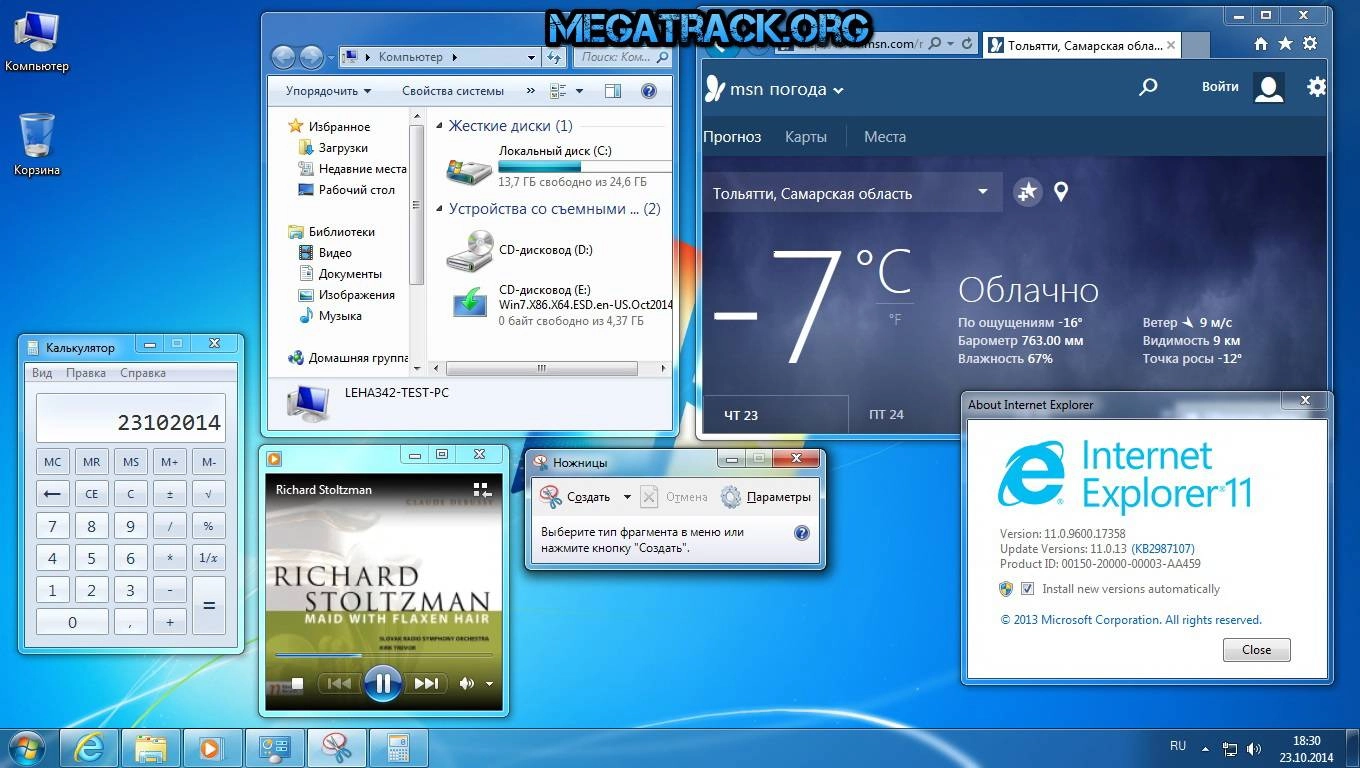Click msn user profile avatar icon
The image size is (1360, 768).
(x=1269, y=88)
